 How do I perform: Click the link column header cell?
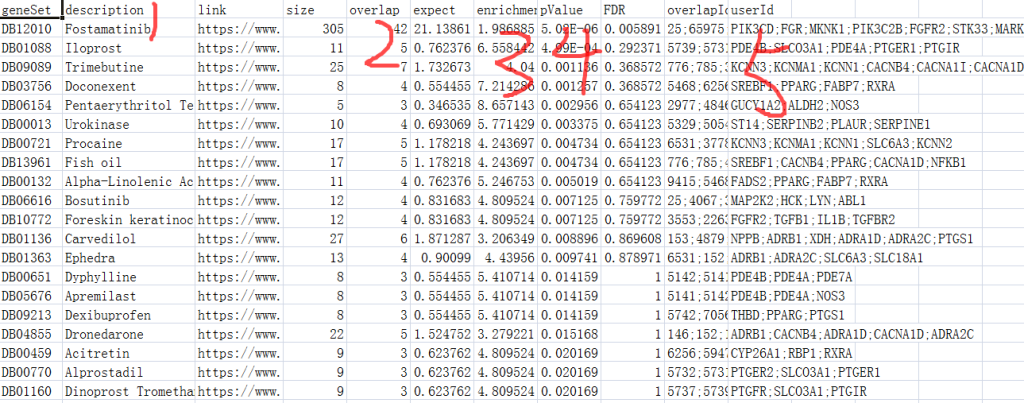238,10
